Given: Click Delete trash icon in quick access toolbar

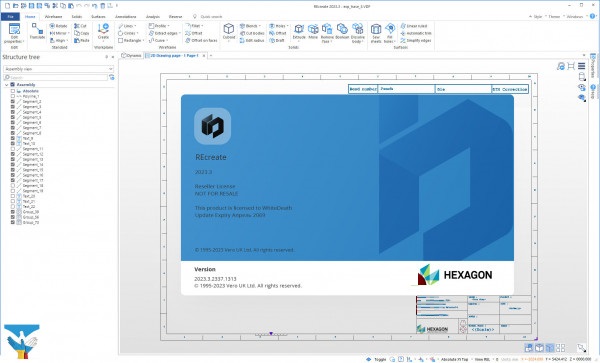Looking at the screenshot, I should pyautogui.click(x=103, y=6).
